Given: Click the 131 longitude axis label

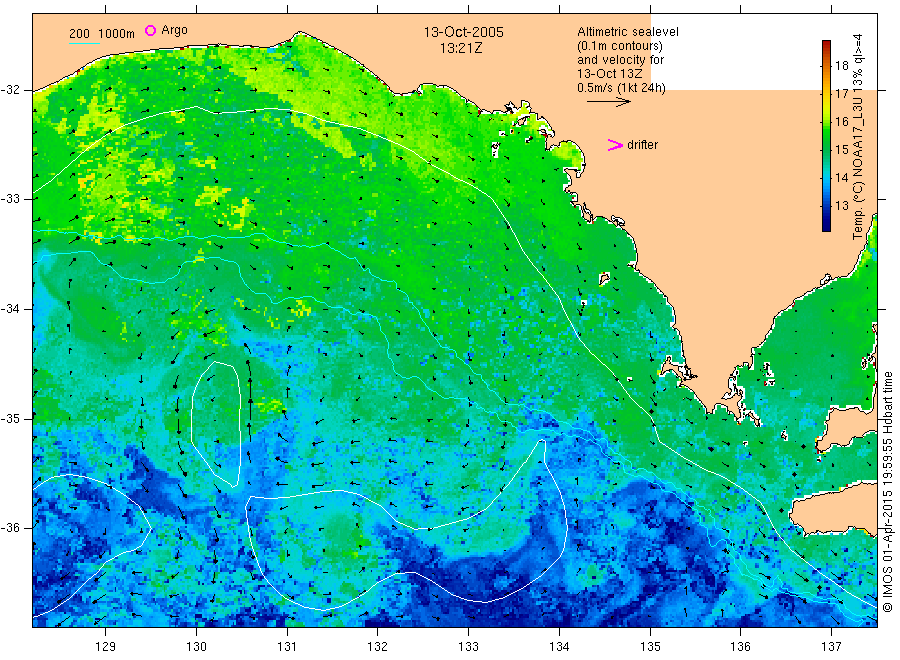Looking at the screenshot, I should (287, 646).
